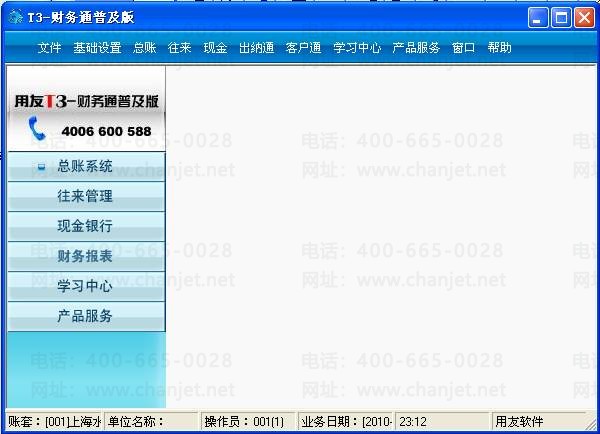Click the 操作员：001(1) status entry

248,421
